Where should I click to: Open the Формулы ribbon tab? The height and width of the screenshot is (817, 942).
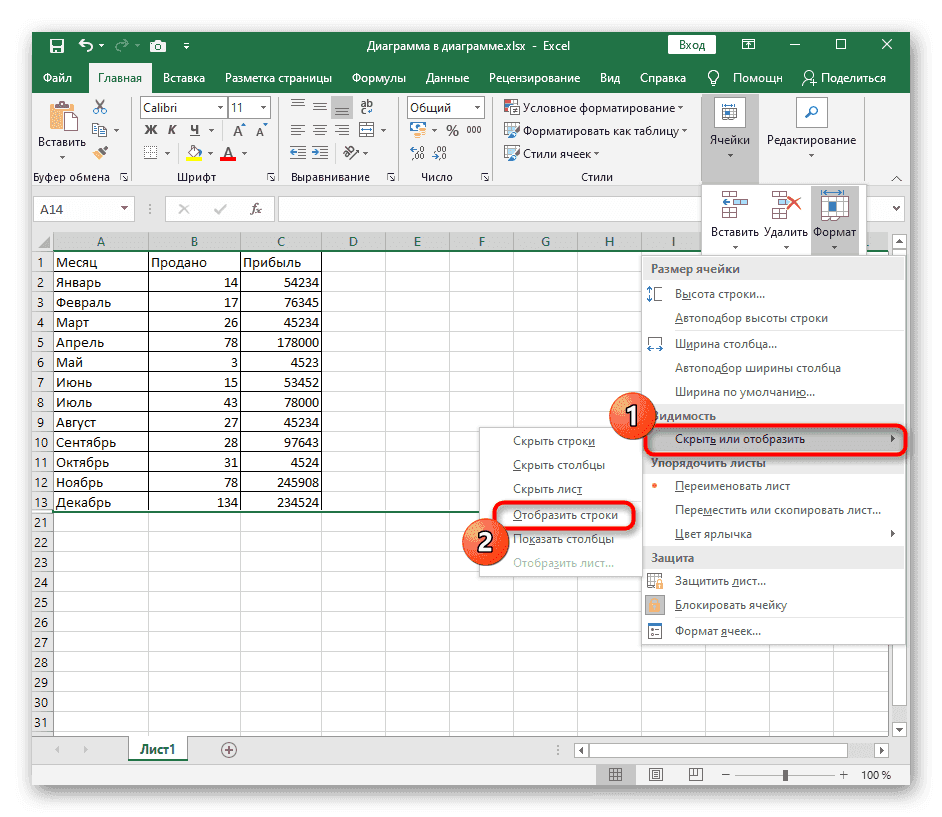pyautogui.click(x=378, y=78)
